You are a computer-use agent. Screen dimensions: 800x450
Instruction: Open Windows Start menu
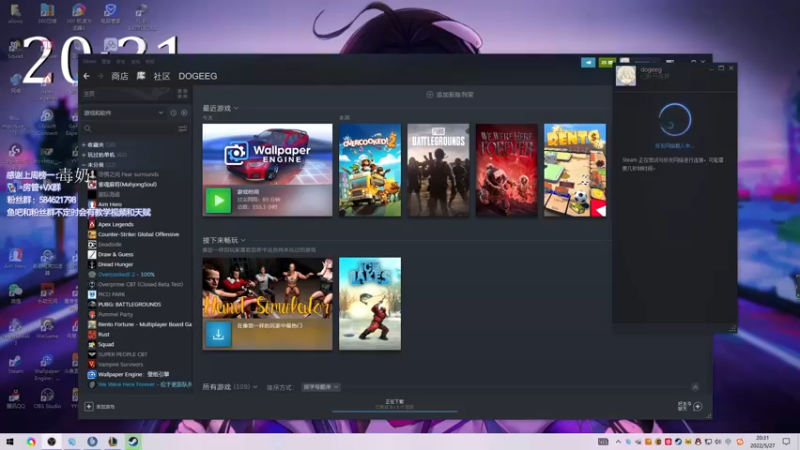tap(10, 441)
